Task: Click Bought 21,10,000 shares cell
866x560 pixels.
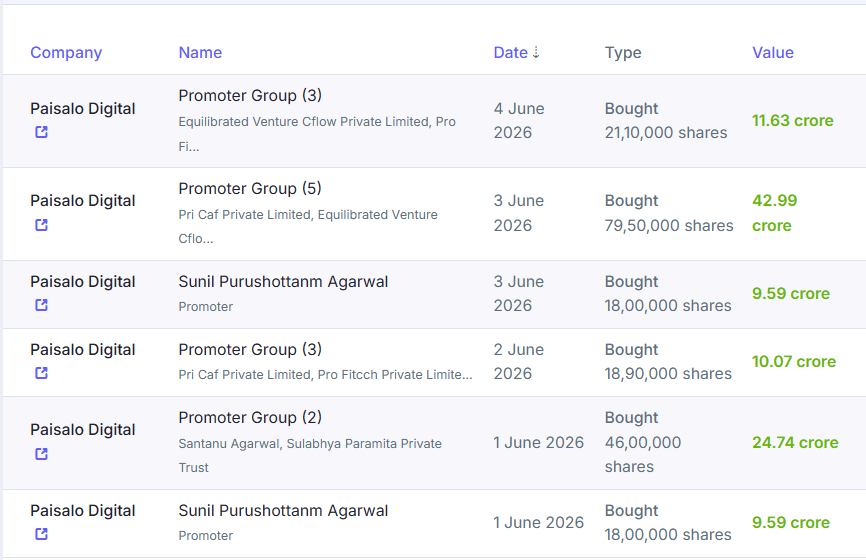Action: pyautogui.click(x=666, y=120)
